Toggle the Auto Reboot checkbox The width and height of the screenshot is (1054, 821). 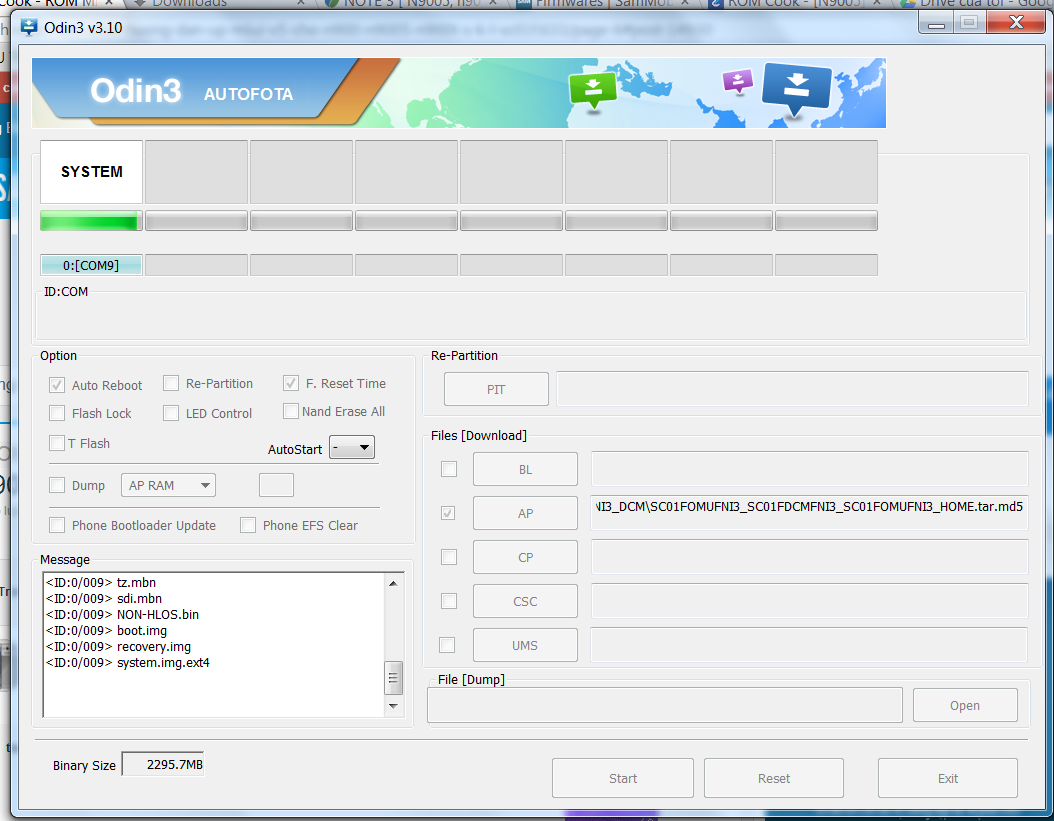click(57, 385)
